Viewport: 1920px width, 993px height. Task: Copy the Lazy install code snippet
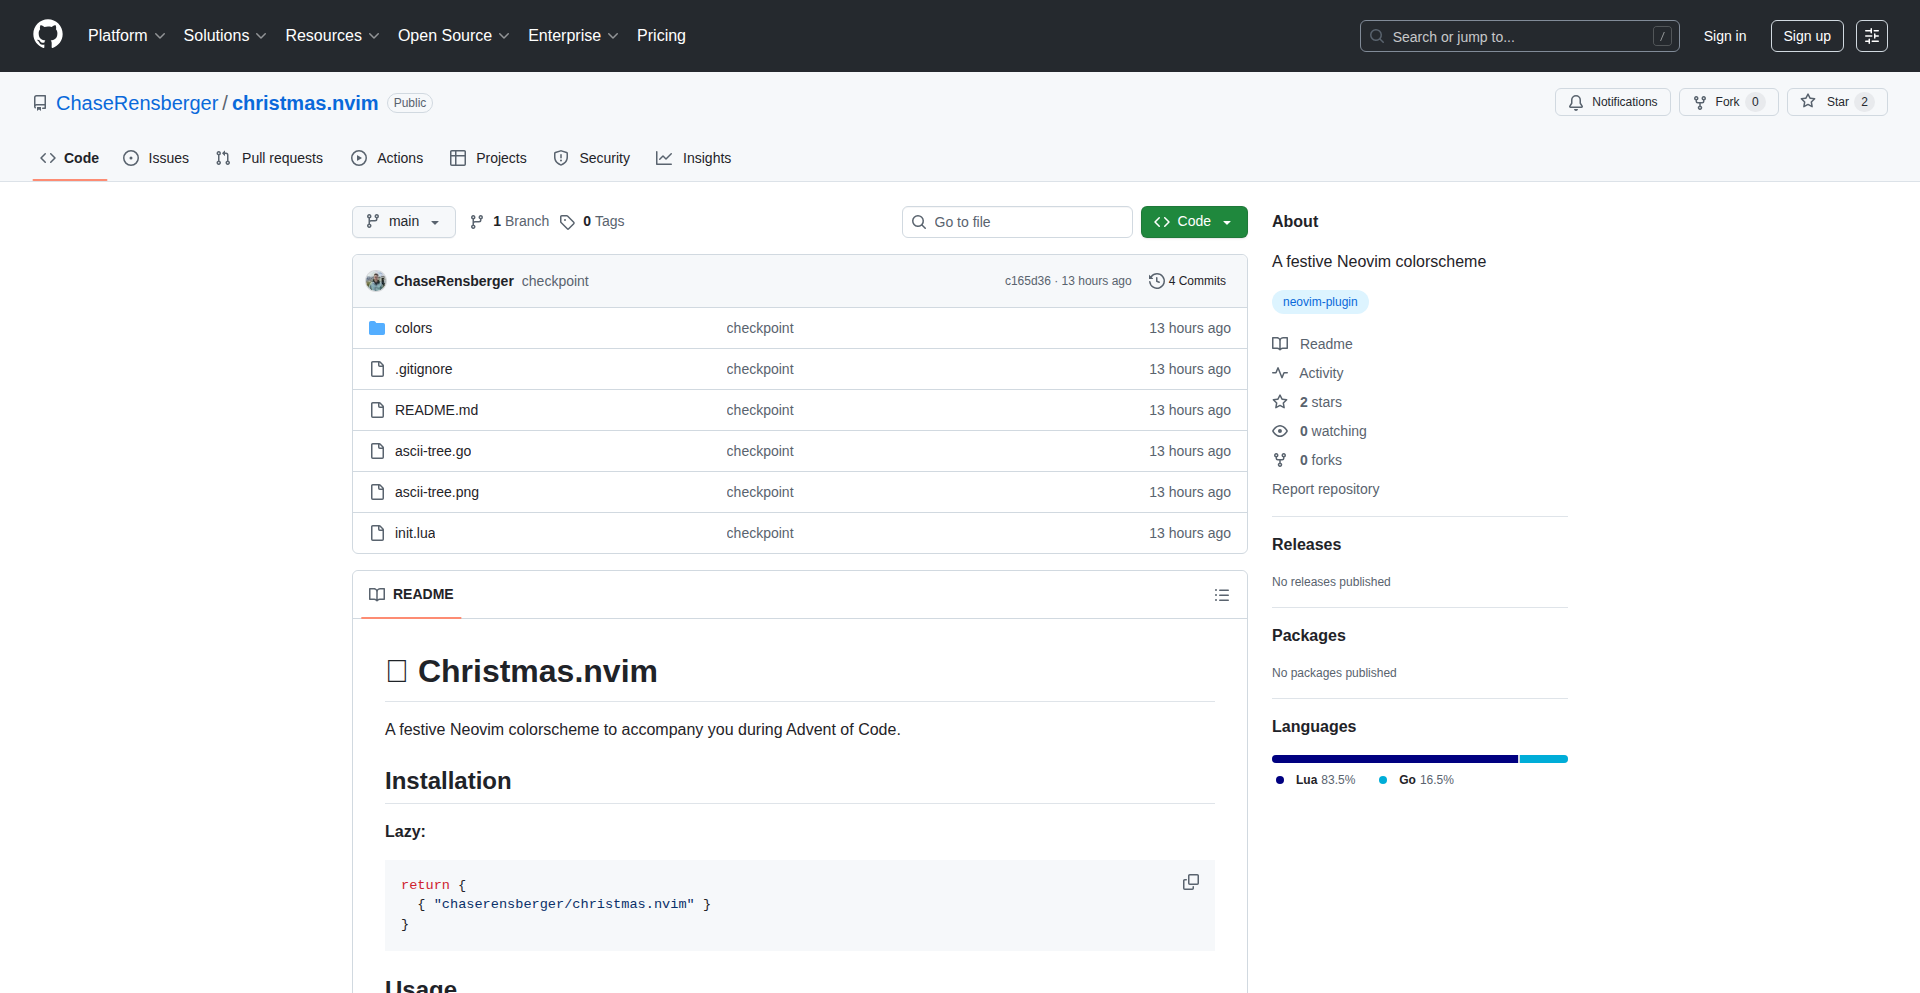1190,882
